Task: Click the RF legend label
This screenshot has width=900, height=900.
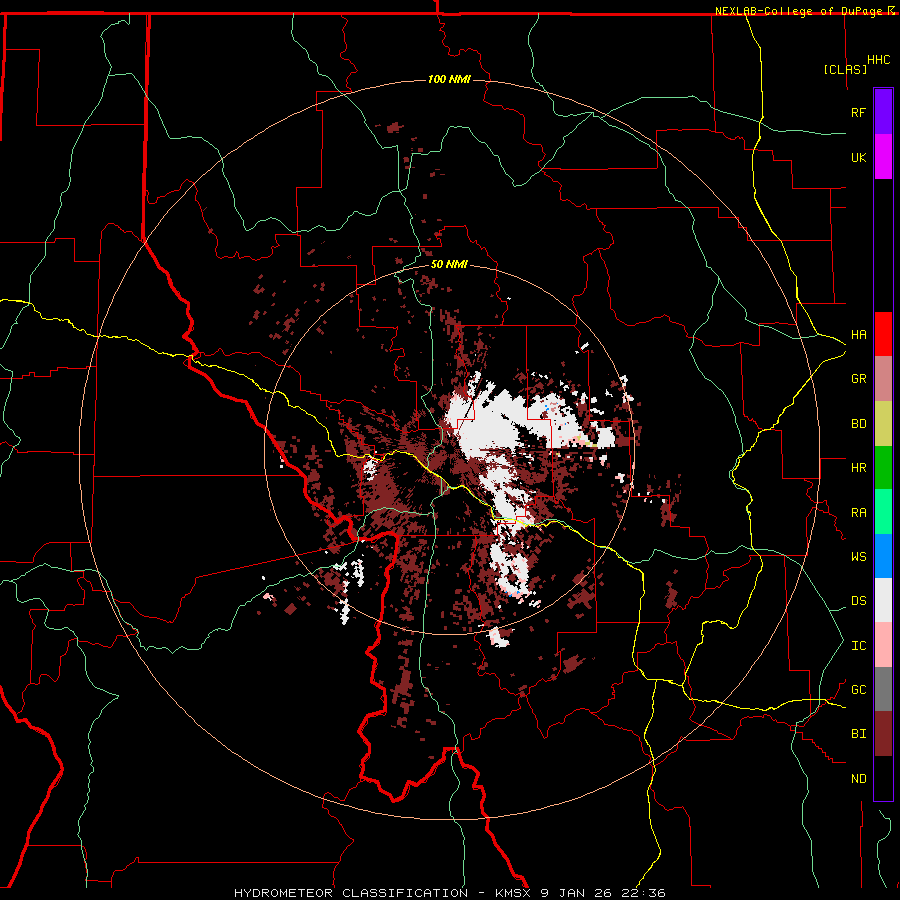Action: [x=858, y=113]
